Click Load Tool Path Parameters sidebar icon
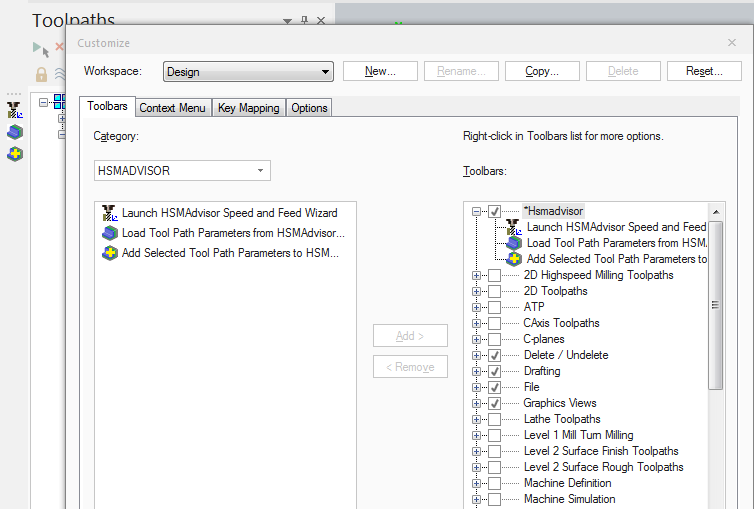This screenshot has width=754, height=509. 15,132
